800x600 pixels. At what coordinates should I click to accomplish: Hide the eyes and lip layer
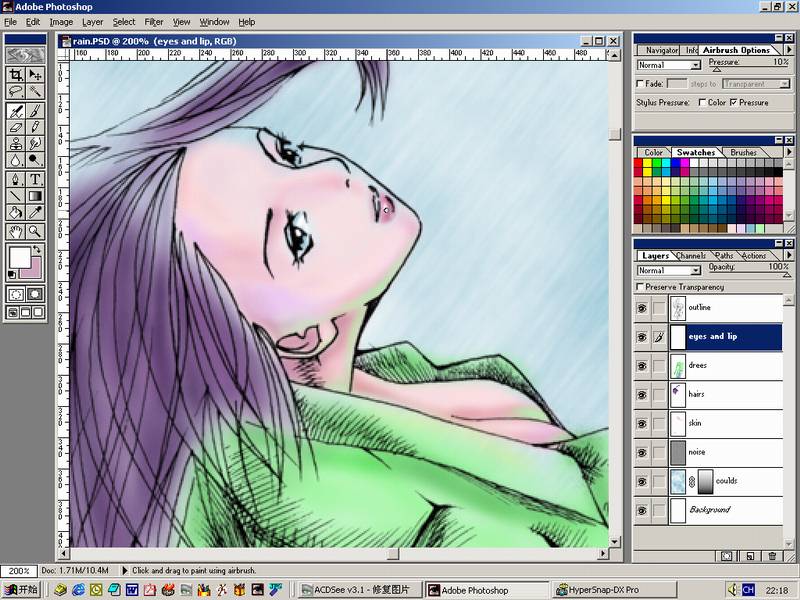[642, 337]
